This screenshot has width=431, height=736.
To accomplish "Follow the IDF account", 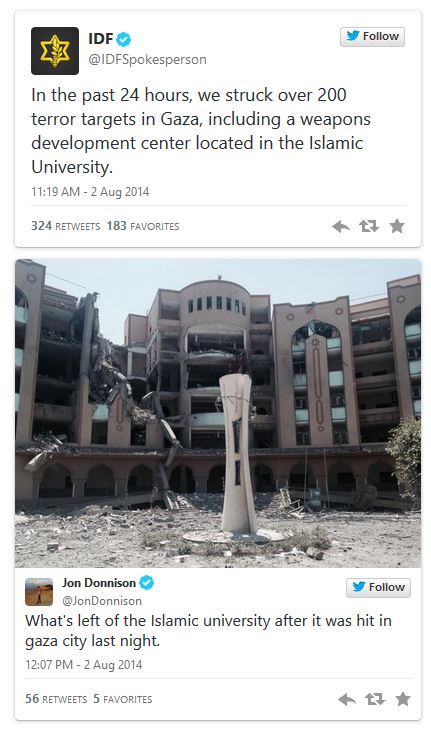I will (372, 37).
